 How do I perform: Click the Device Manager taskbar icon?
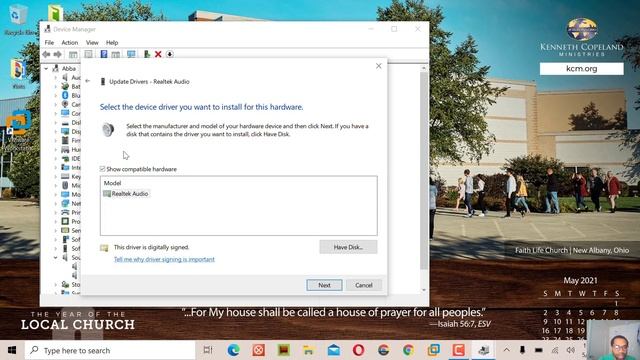pos(484,350)
